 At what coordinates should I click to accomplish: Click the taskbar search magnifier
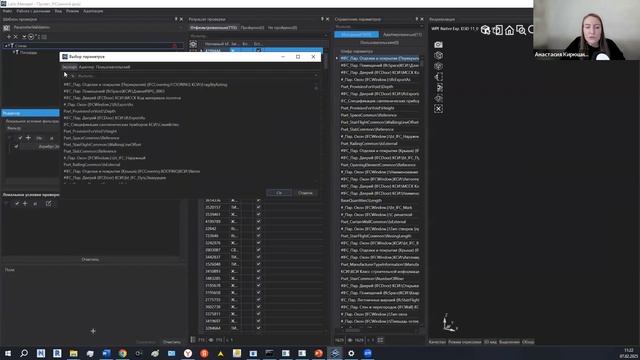point(24,353)
